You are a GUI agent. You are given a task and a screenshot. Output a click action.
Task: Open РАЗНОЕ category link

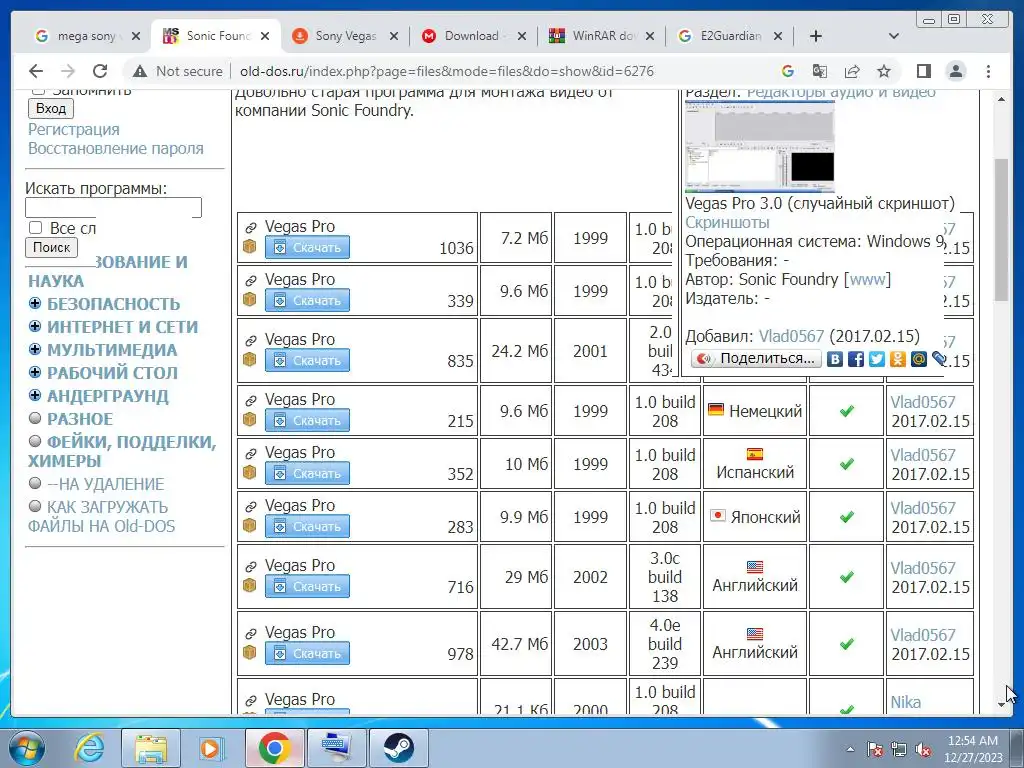[x=80, y=419]
